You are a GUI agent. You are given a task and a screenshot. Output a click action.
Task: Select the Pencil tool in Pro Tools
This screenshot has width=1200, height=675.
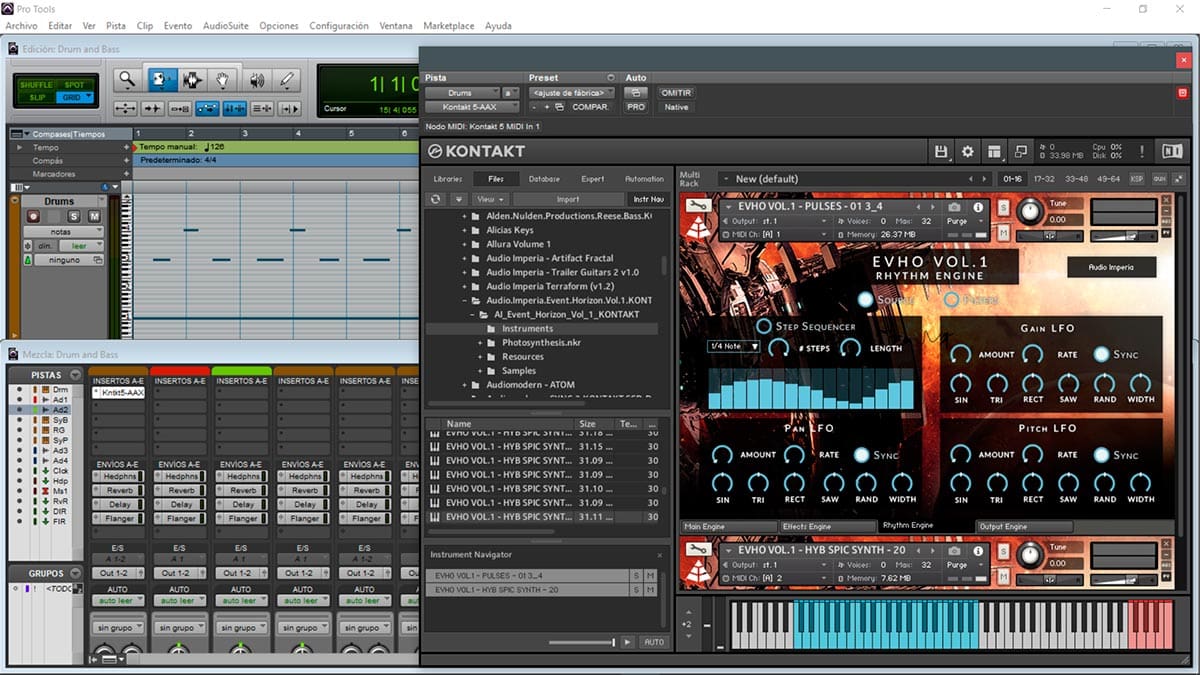pos(287,80)
